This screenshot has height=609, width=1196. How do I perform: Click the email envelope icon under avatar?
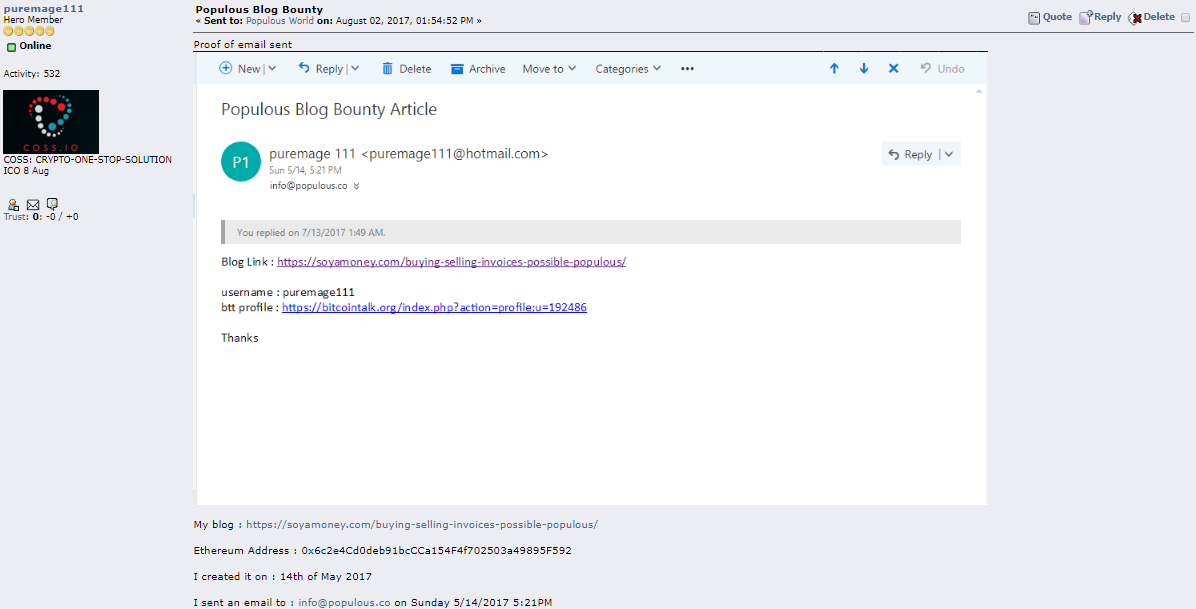click(x=33, y=205)
